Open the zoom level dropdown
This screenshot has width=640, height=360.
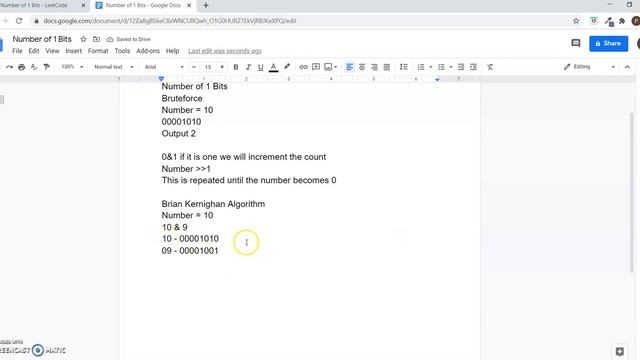72,67
